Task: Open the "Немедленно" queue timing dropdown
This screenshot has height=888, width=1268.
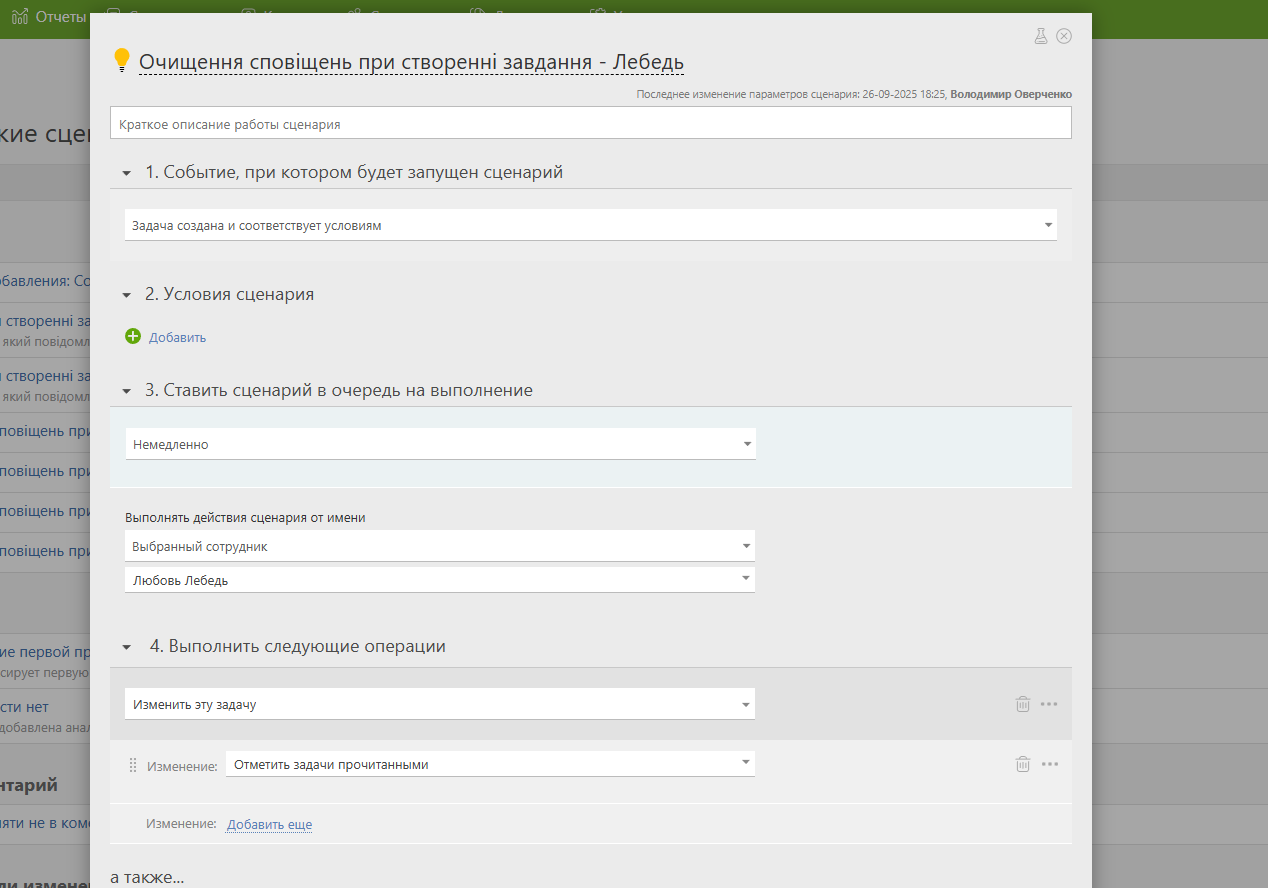Action: click(x=440, y=444)
